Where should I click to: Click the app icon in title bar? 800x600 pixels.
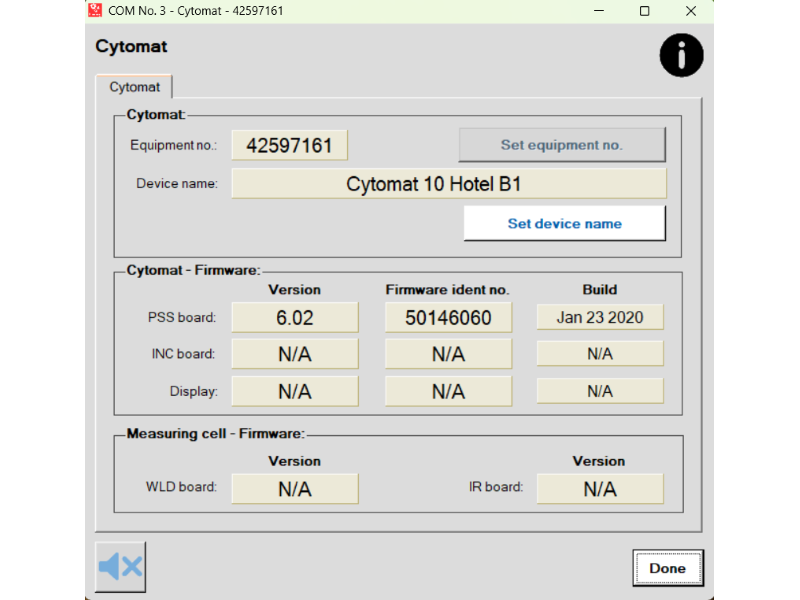(x=95, y=11)
